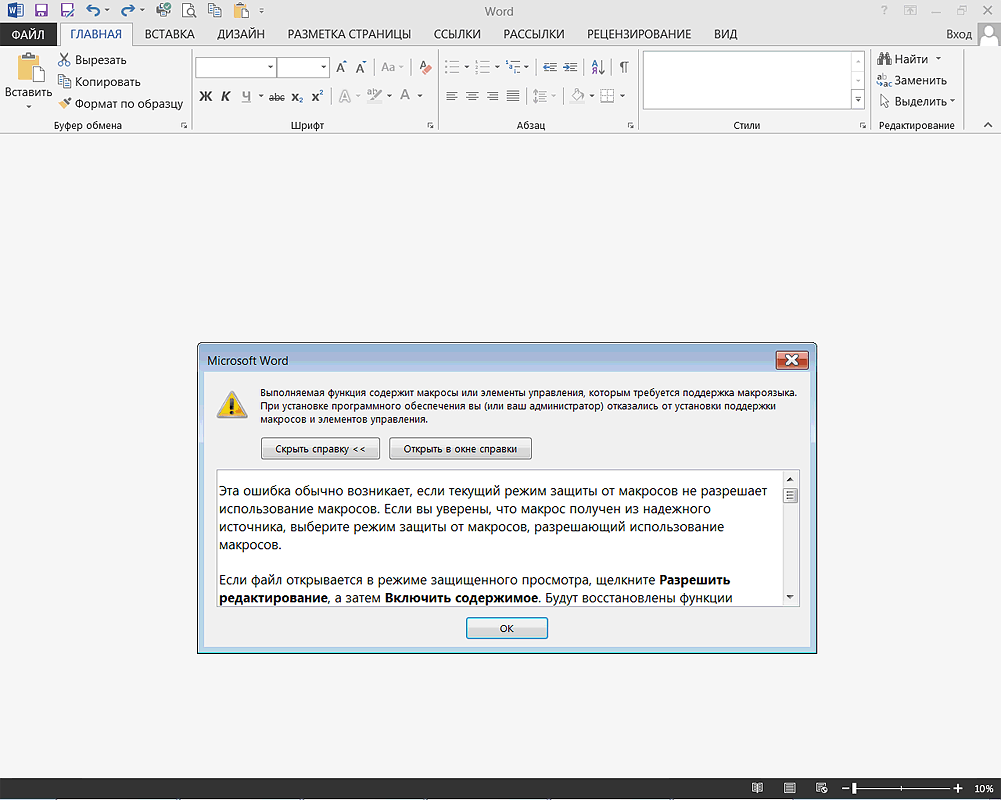The image size is (1001, 800).
Task: Open the font name combo box
Action: coord(235,67)
